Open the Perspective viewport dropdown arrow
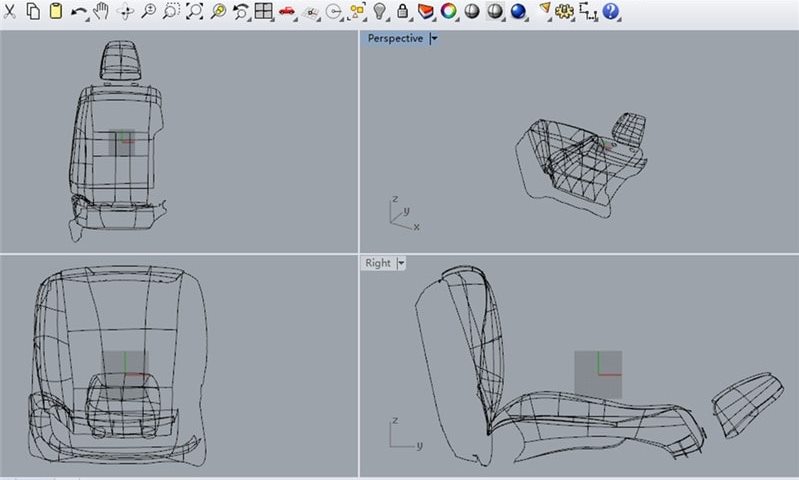 click(434, 38)
